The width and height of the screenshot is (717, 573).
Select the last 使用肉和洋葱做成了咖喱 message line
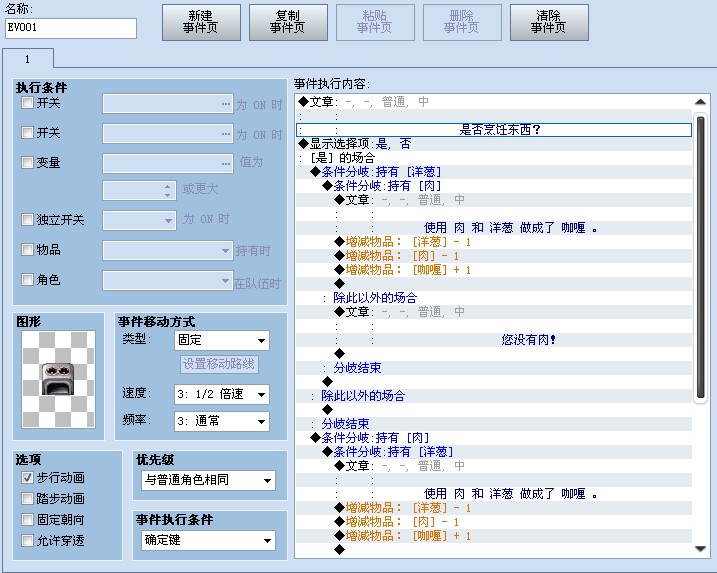[494, 494]
